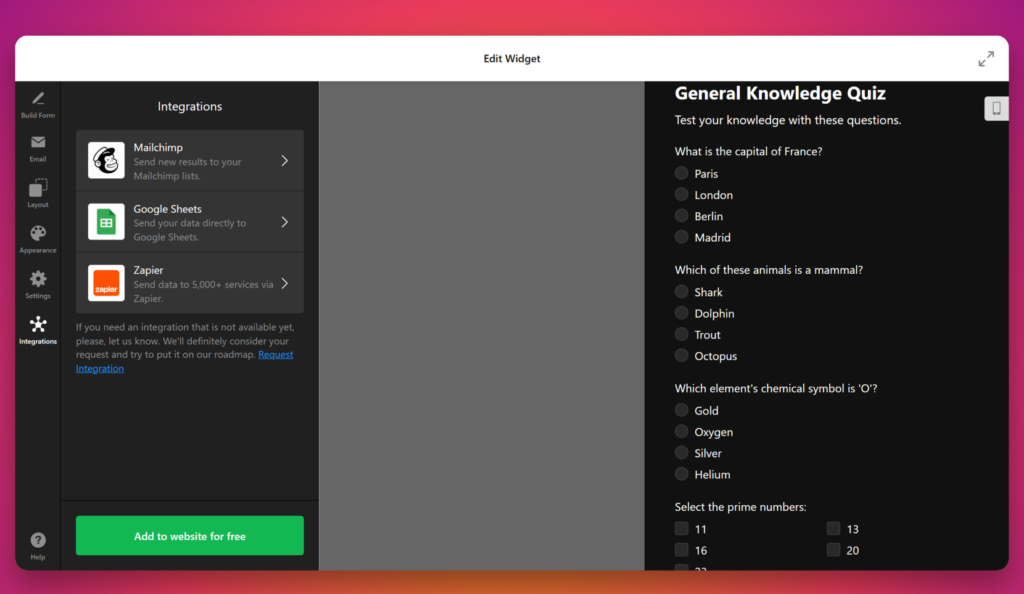Viewport: 1024px width, 594px height.
Task: Click the Zapier icon
Action: (108, 283)
